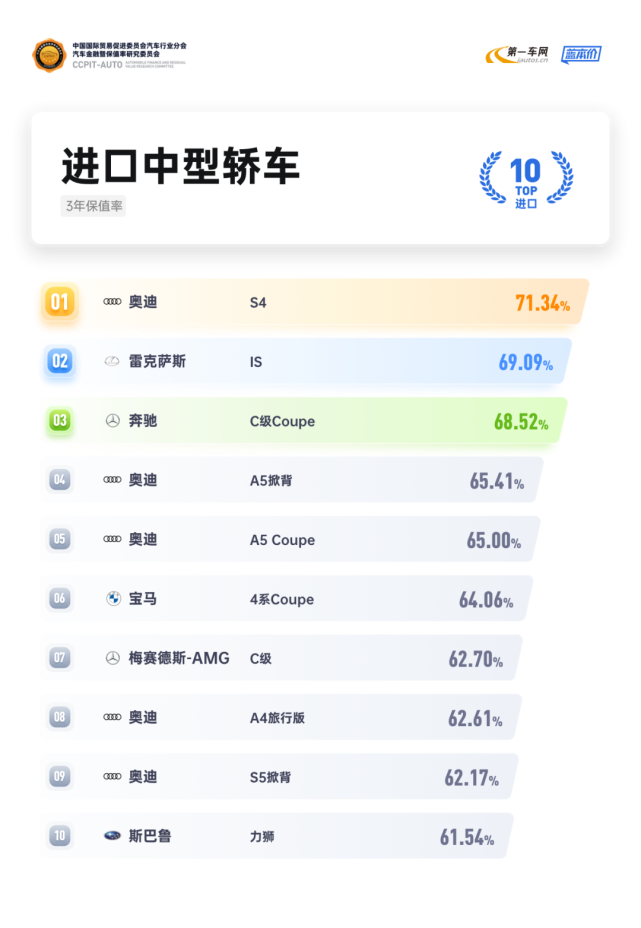
Task: Click the A5掀背 model name
Action: [271, 481]
